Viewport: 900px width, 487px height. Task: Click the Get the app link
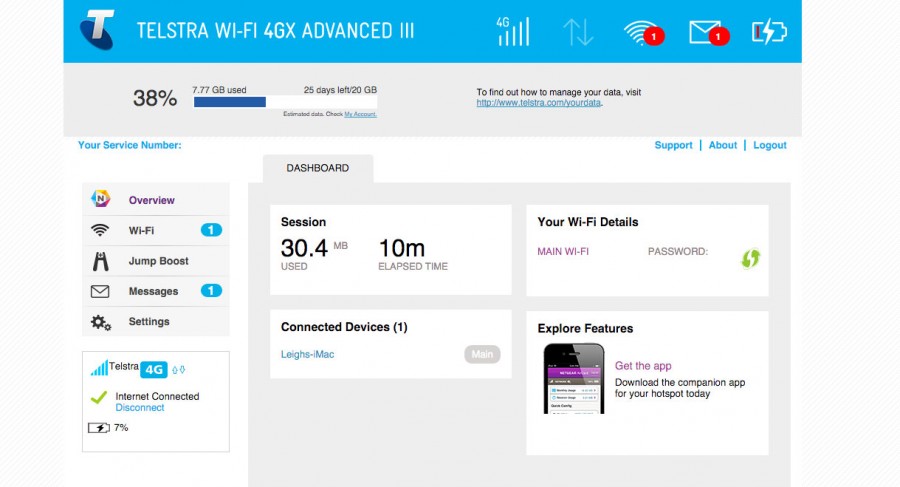(x=643, y=366)
